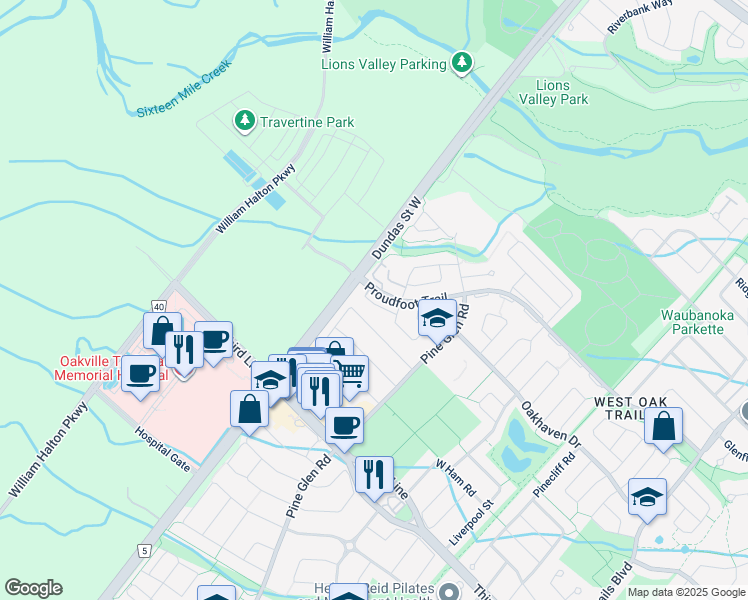Viewport: 748px width, 600px height.
Task: Click the Travertine Park tree marker
Action: pyautogui.click(x=245, y=122)
